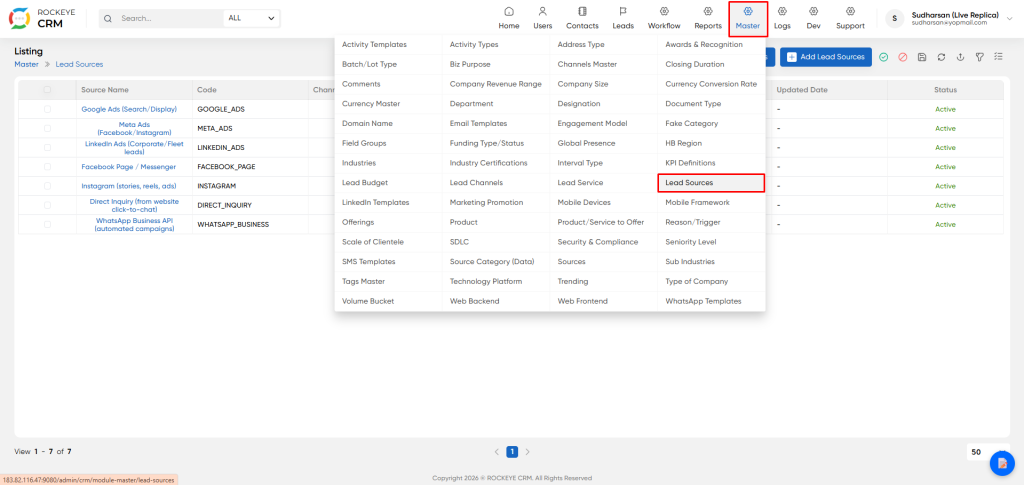Sort by the Status column header
Image resolution: width=1024 pixels, height=485 pixels.
click(x=945, y=90)
